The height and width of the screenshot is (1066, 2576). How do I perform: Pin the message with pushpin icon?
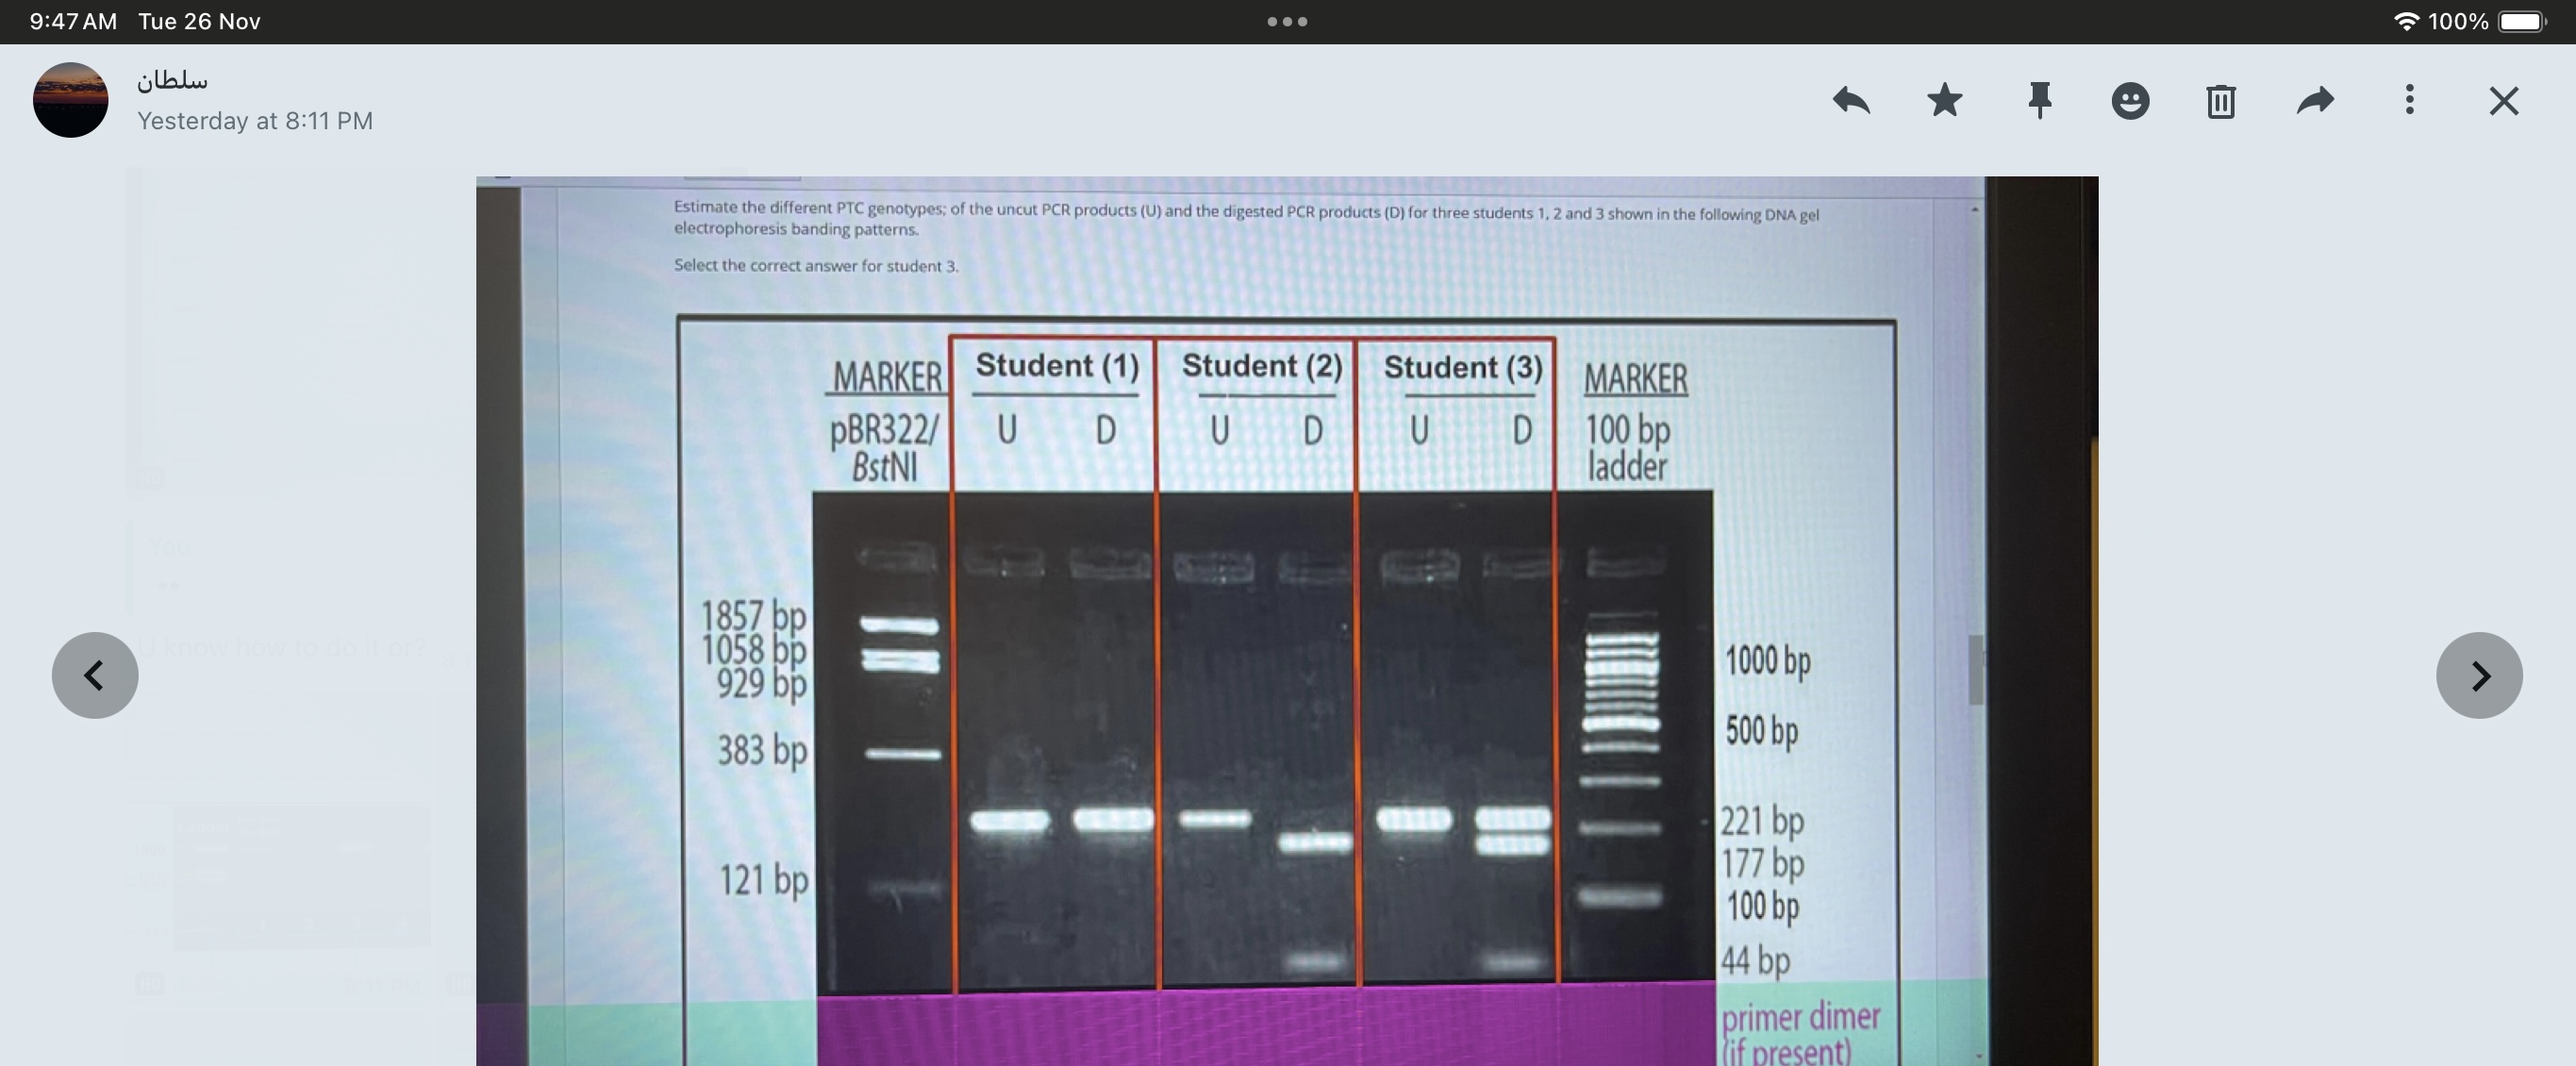(x=2039, y=100)
